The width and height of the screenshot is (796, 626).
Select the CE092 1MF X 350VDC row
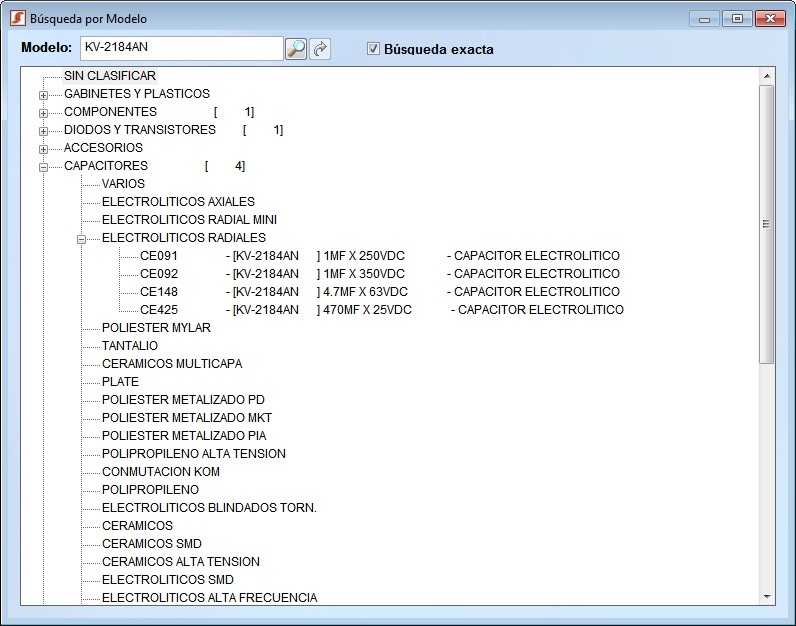380,274
